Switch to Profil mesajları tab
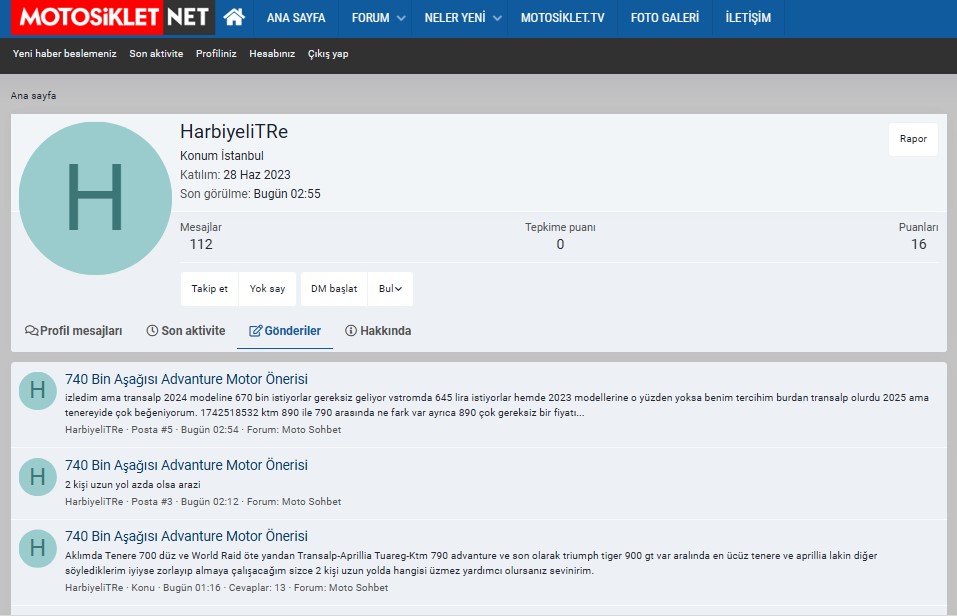957x616 pixels. (x=73, y=331)
